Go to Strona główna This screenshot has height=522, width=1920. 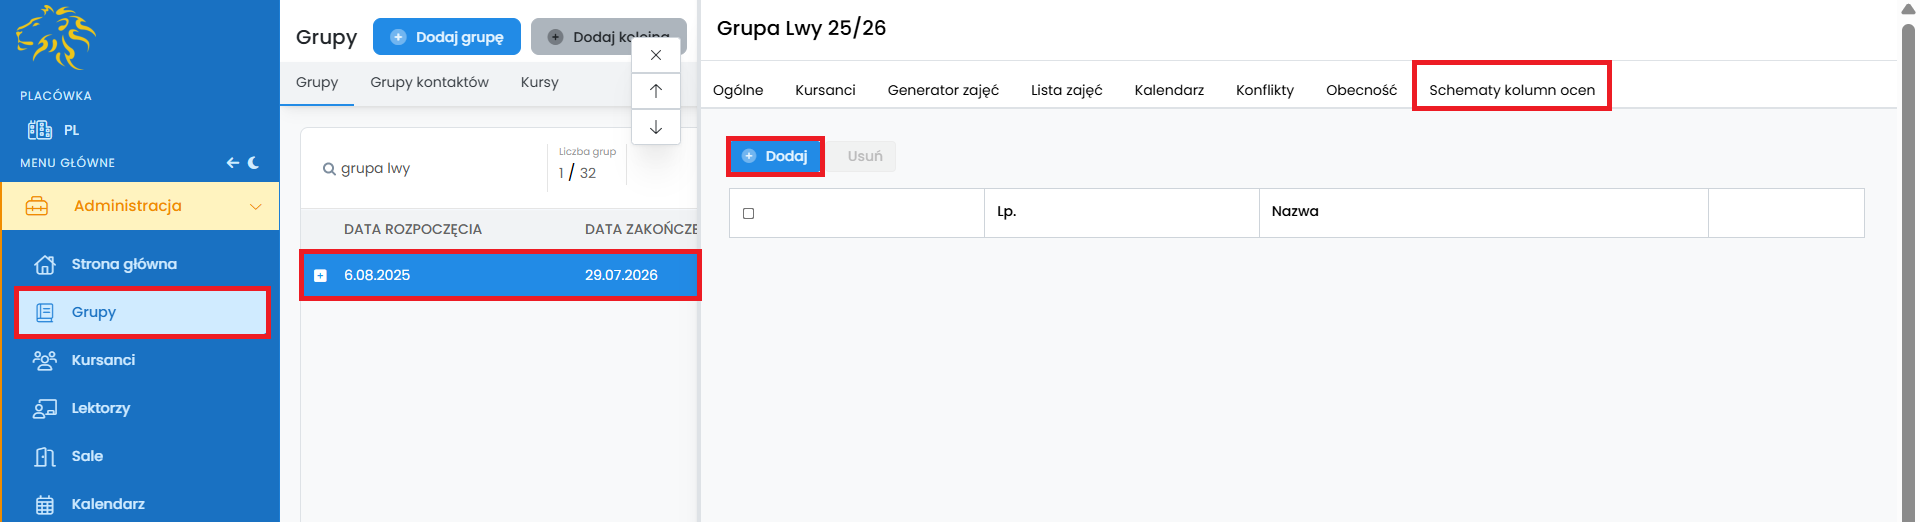[123, 264]
